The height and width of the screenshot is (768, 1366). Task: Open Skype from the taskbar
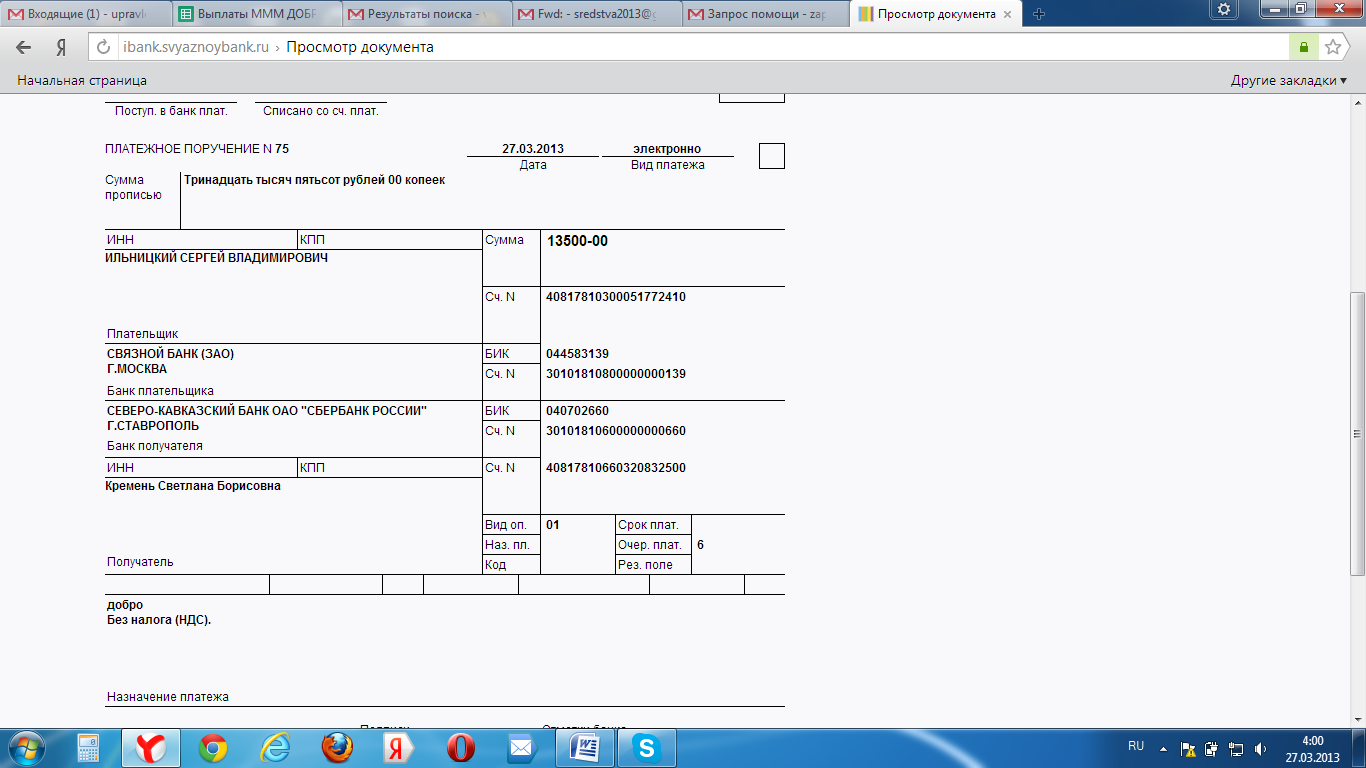click(x=647, y=747)
